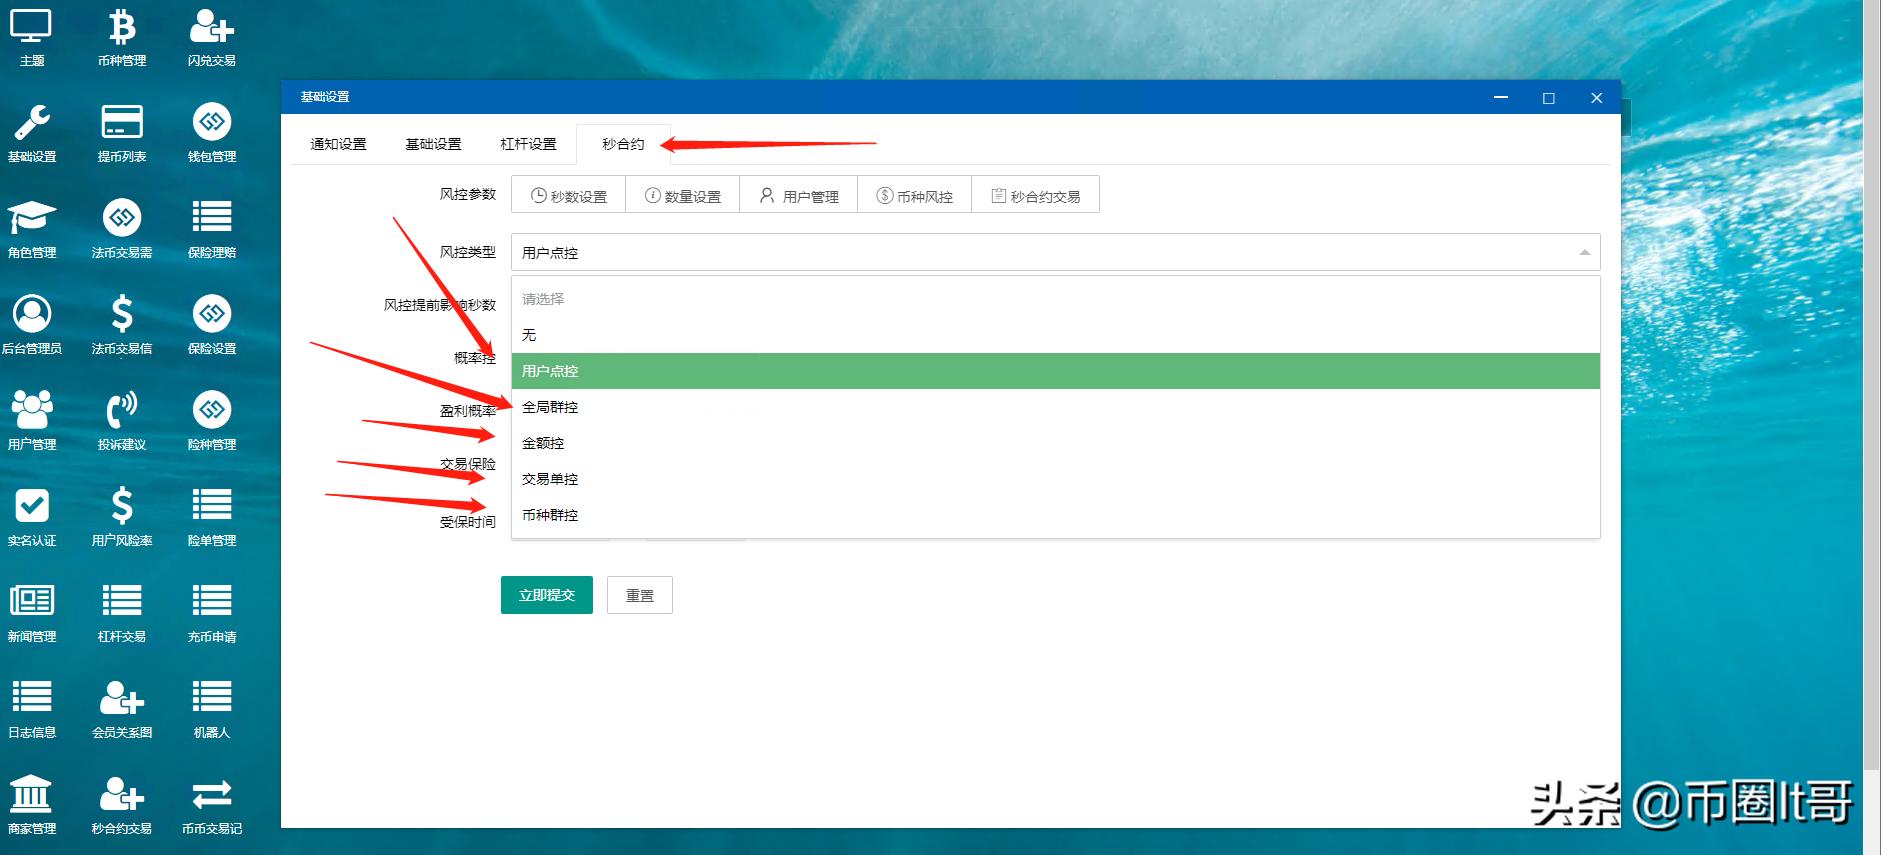
Task: Click 币种风控 button
Action: tap(915, 195)
